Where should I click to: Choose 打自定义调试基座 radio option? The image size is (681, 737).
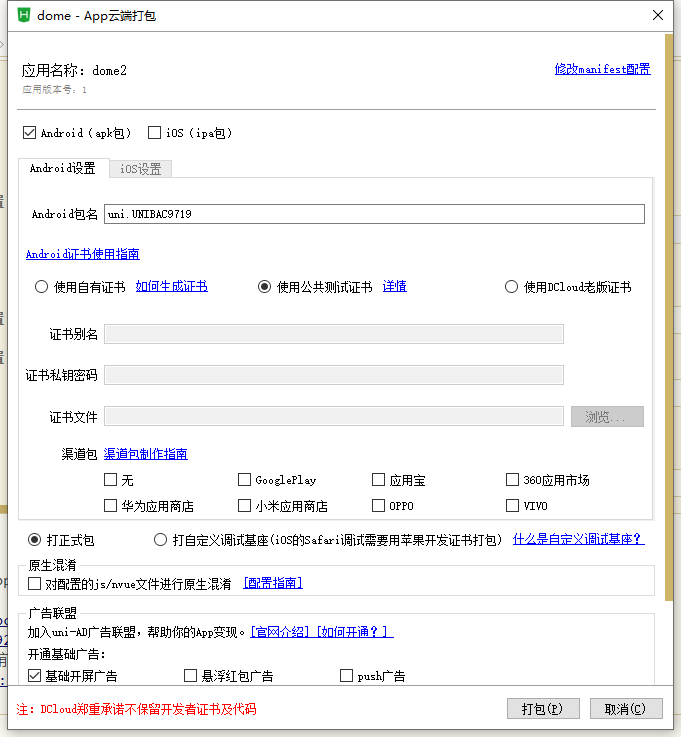click(x=161, y=540)
